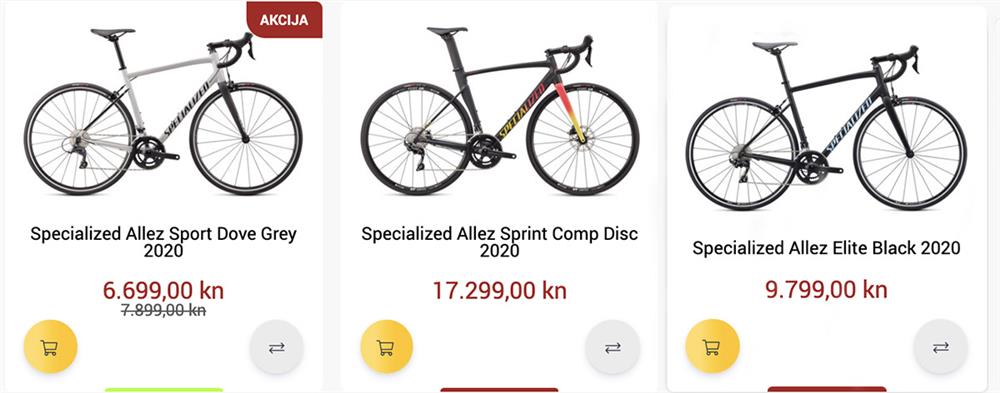1000x393 pixels.
Task: Open the Allez Sprint Comp Disc bike image
Action: click(500, 110)
